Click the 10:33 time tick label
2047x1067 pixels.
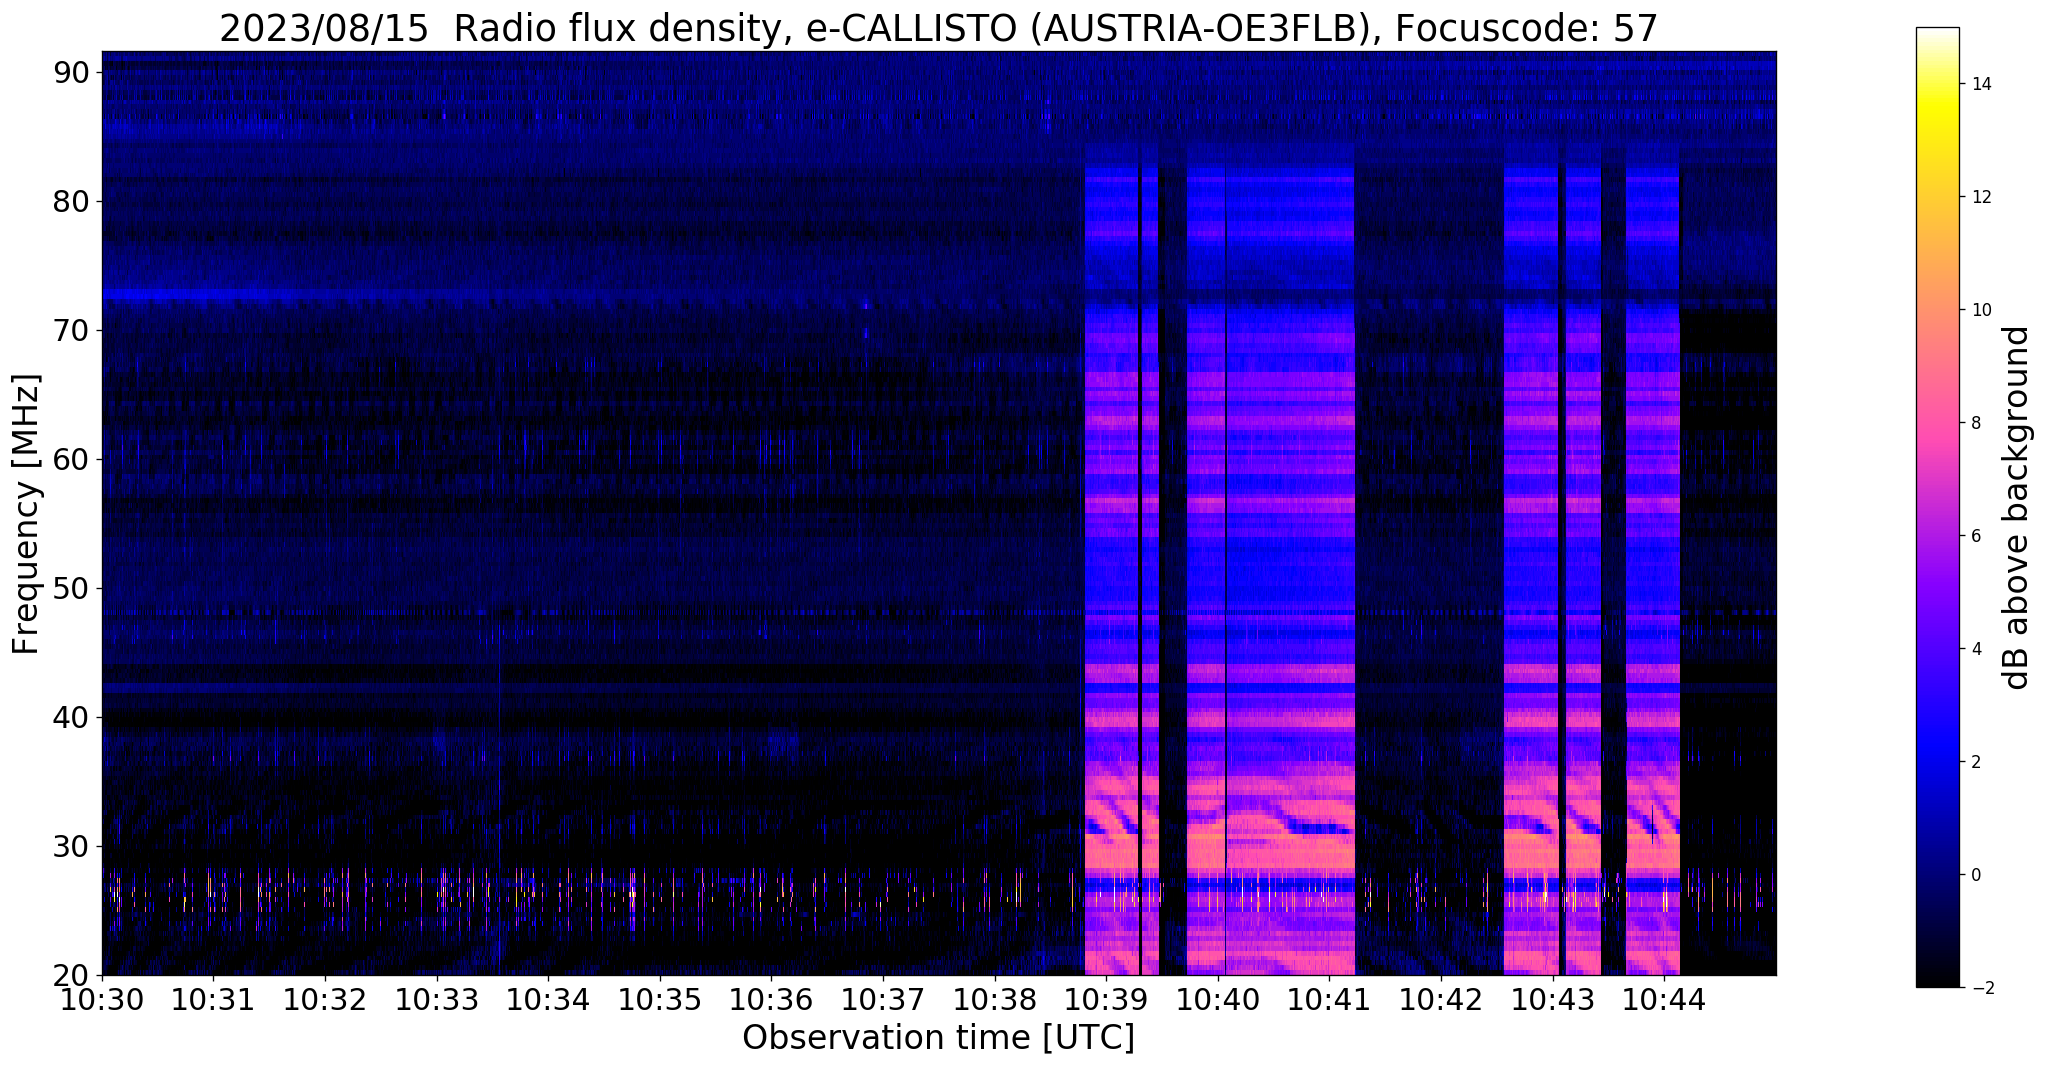(437, 1001)
